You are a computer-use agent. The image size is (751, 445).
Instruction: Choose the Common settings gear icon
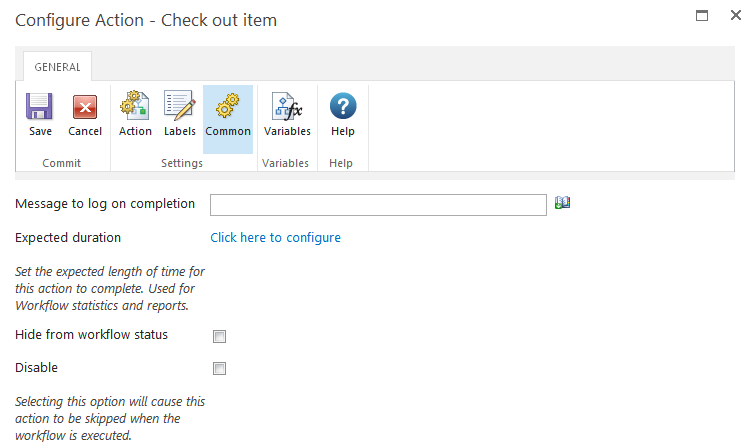point(228,106)
